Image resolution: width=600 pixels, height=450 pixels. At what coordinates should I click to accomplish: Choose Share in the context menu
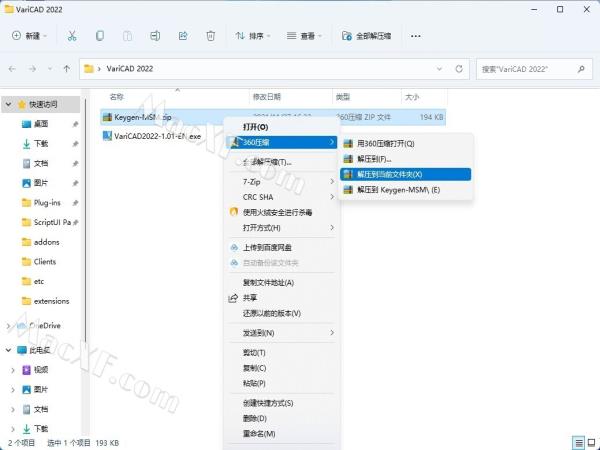281,298
